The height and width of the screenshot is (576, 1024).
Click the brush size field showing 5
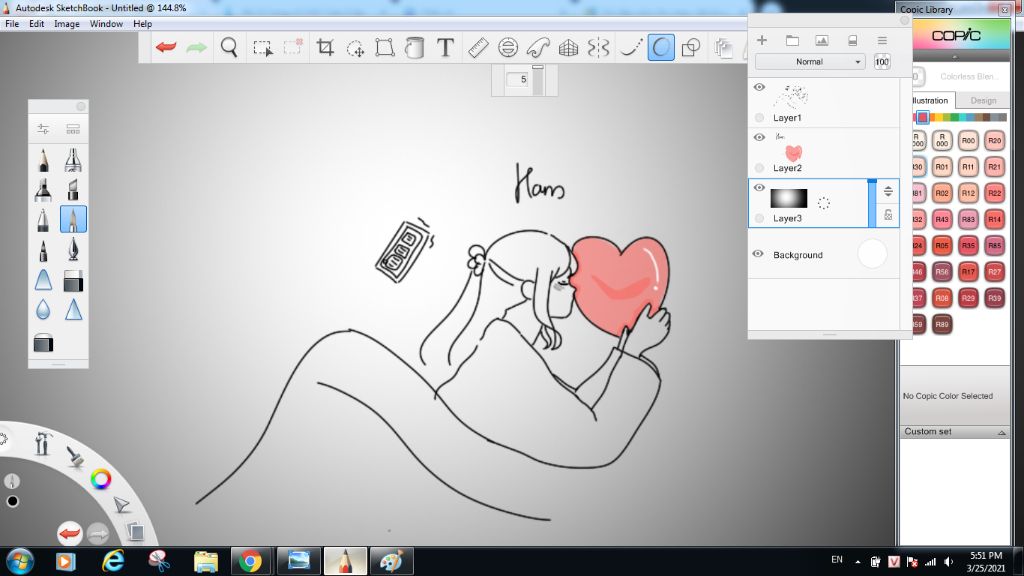click(517, 80)
